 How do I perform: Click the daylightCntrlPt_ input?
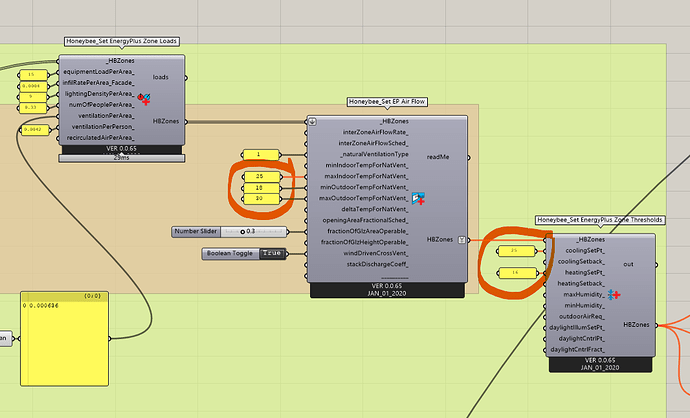582,339
